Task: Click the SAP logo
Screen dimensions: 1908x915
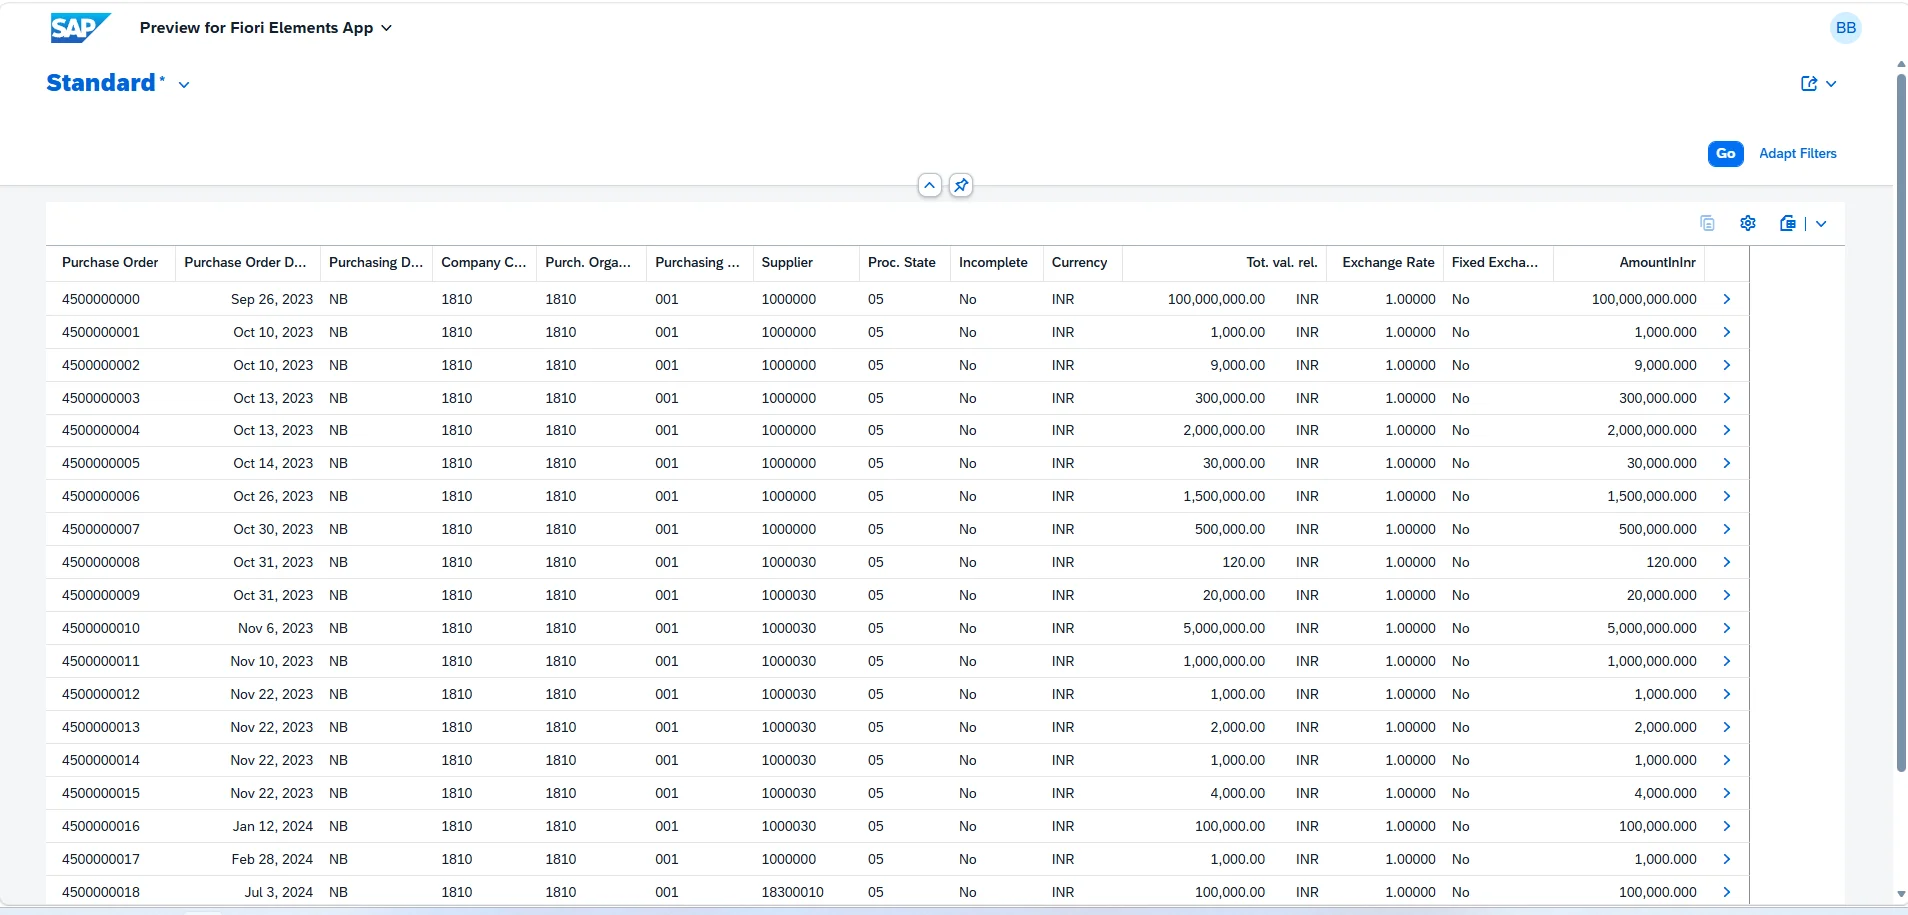Action: (x=80, y=28)
